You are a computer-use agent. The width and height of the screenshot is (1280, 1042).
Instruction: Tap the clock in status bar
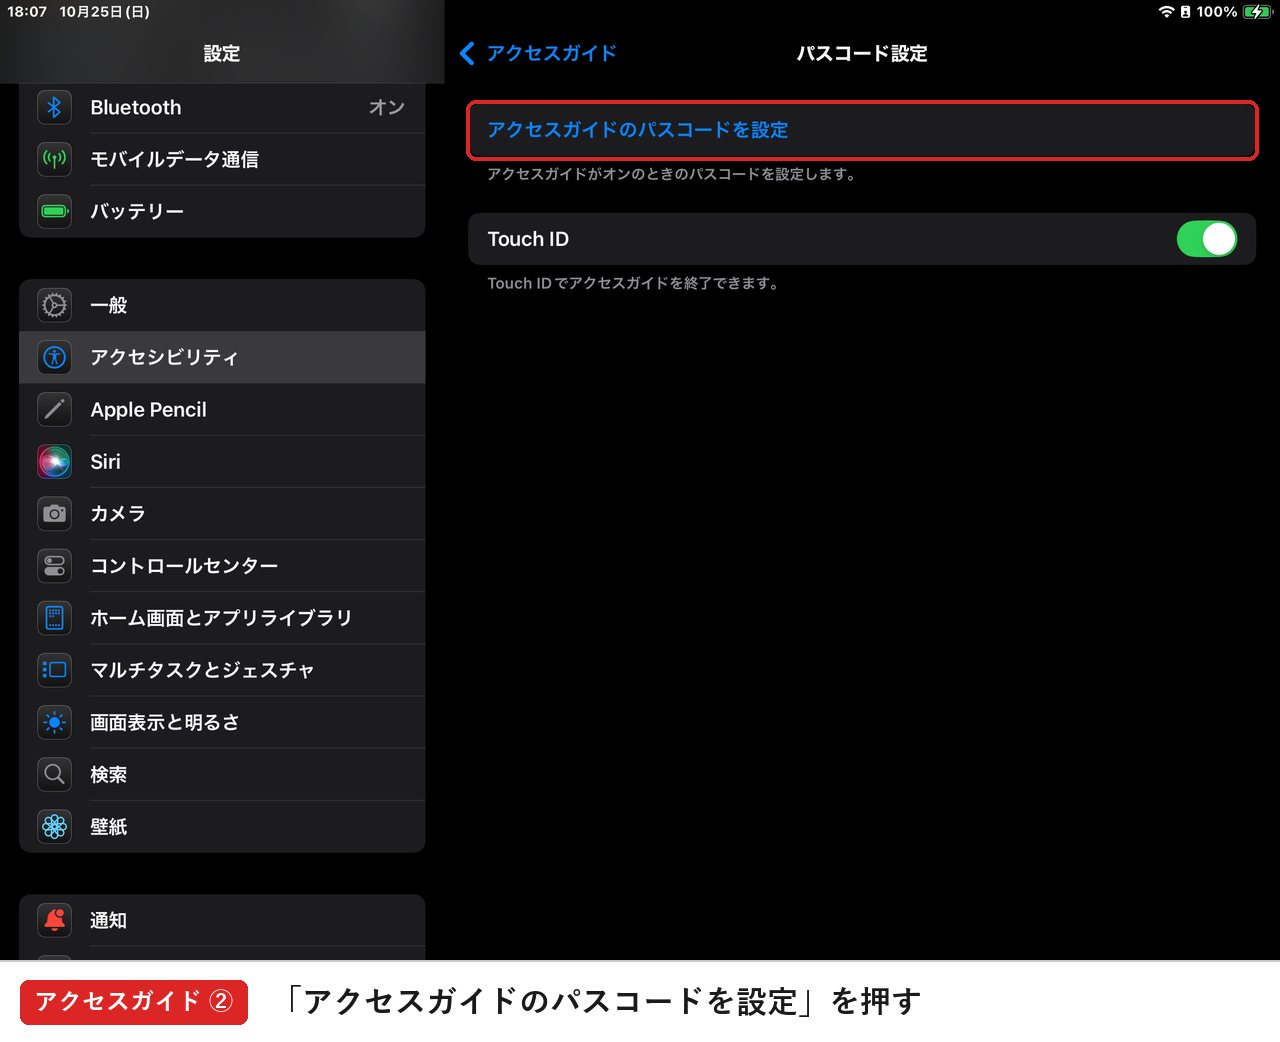(27, 12)
